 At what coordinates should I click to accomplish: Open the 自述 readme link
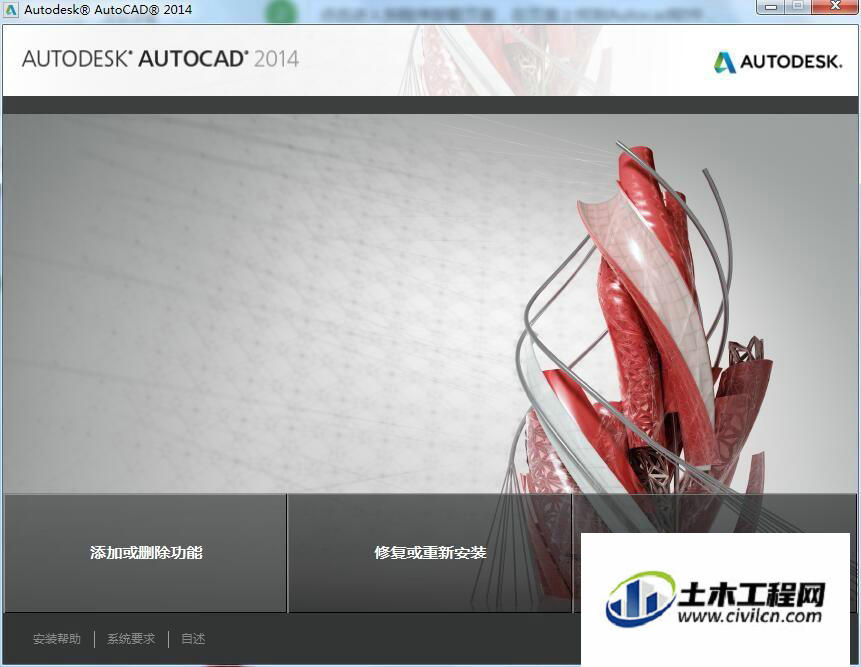pos(193,639)
